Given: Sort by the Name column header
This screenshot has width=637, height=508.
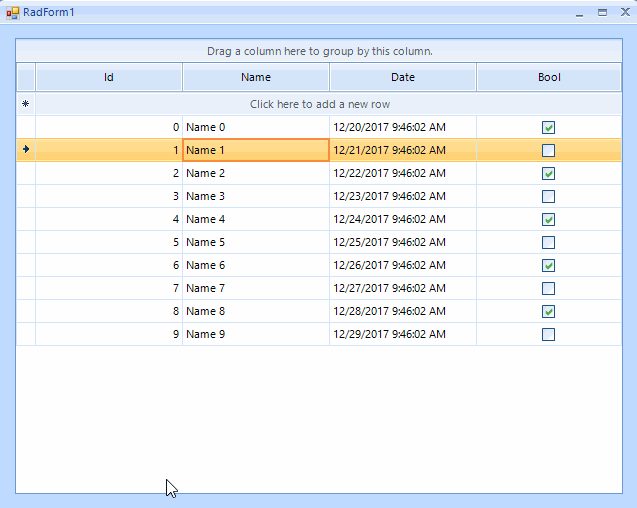Looking at the screenshot, I should [x=256, y=77].
